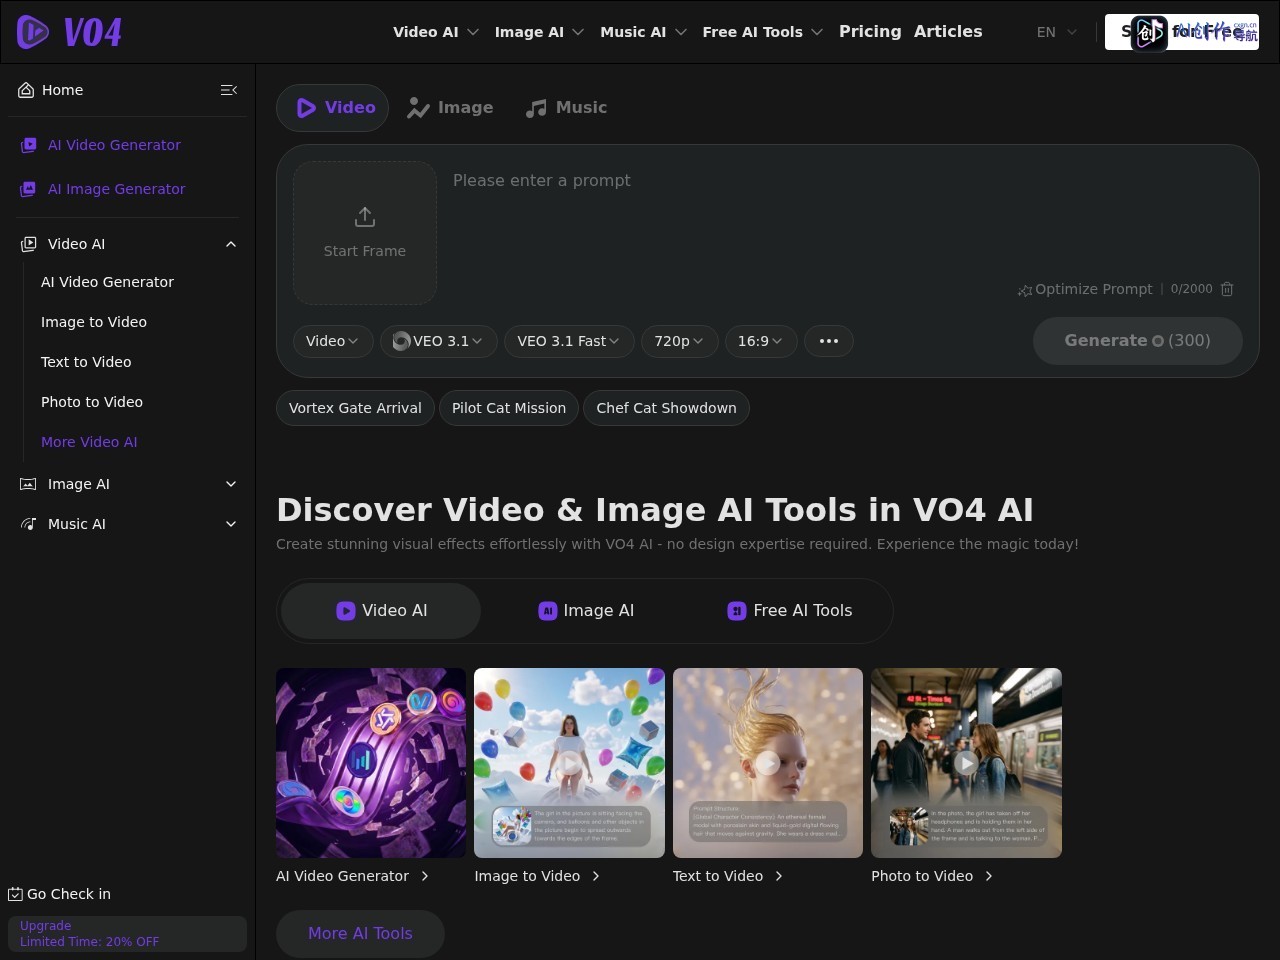Use the Chef Cat Showdown preset
Image resolution: width=1280 pixels, height=960 pixels.
666,408
